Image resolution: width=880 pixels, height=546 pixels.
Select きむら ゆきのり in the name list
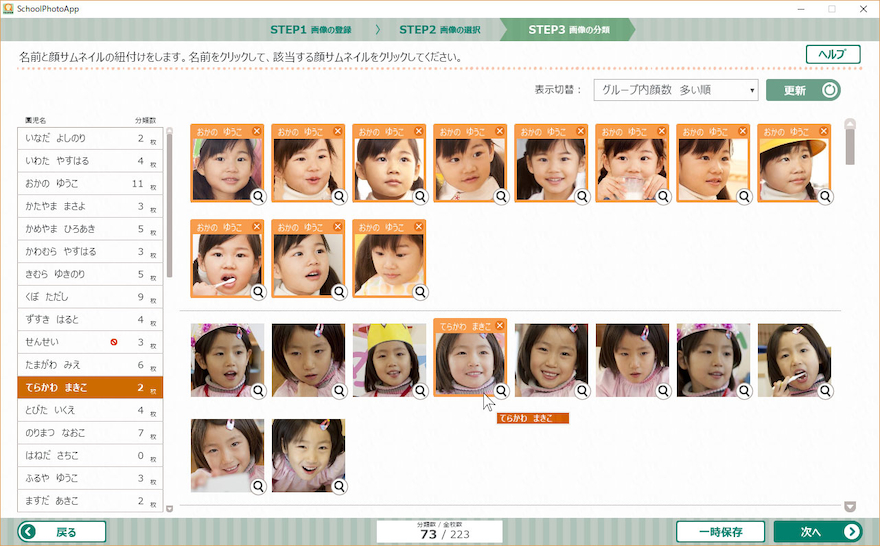[90, 274]
